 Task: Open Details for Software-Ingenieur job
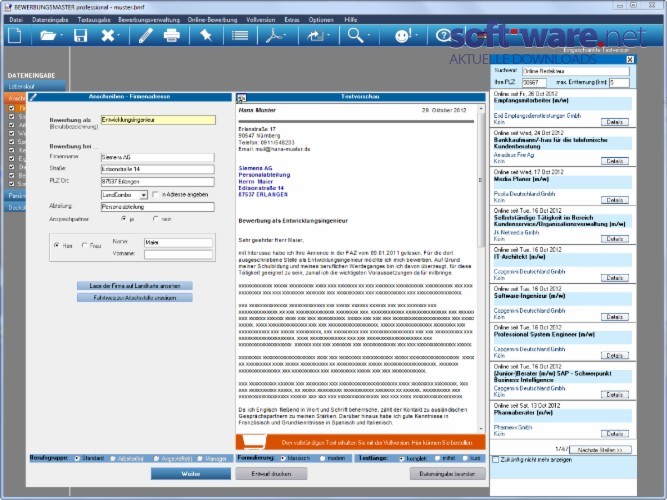point(615,317)
